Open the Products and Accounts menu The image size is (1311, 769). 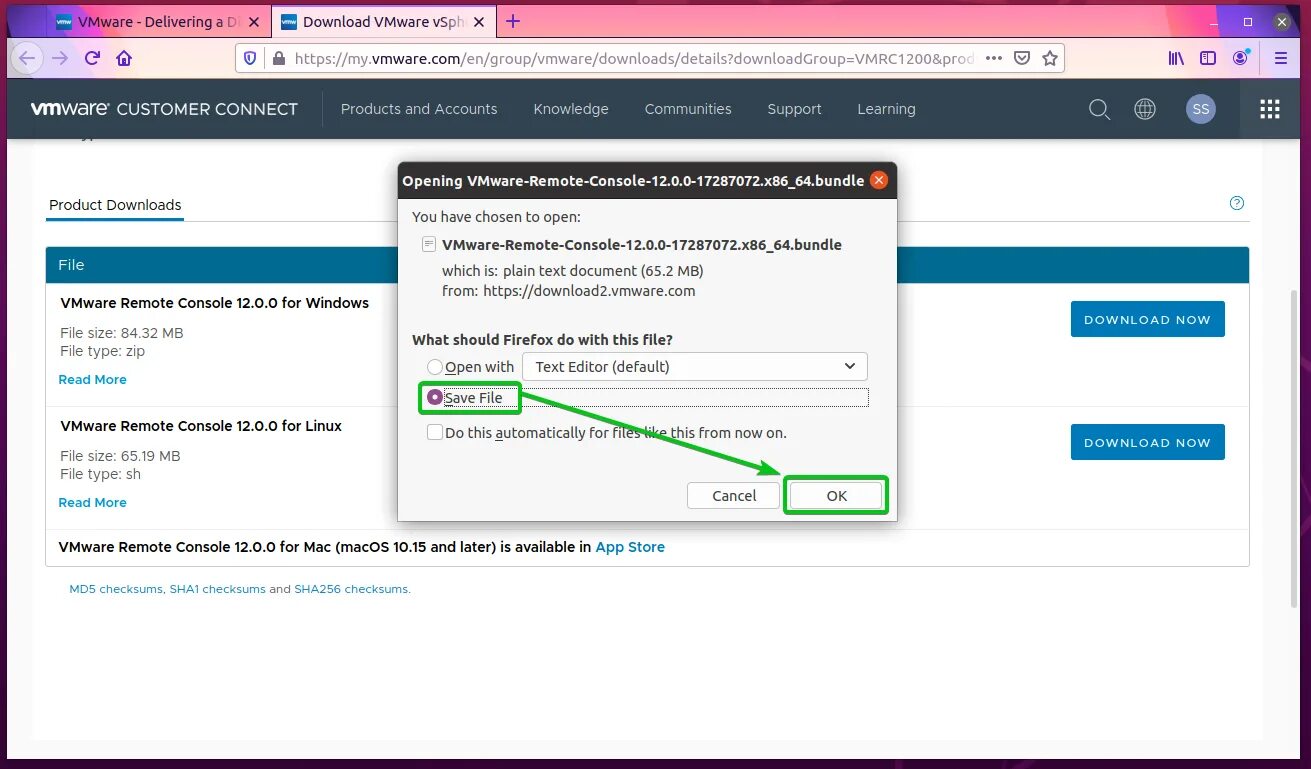[419, 109]
